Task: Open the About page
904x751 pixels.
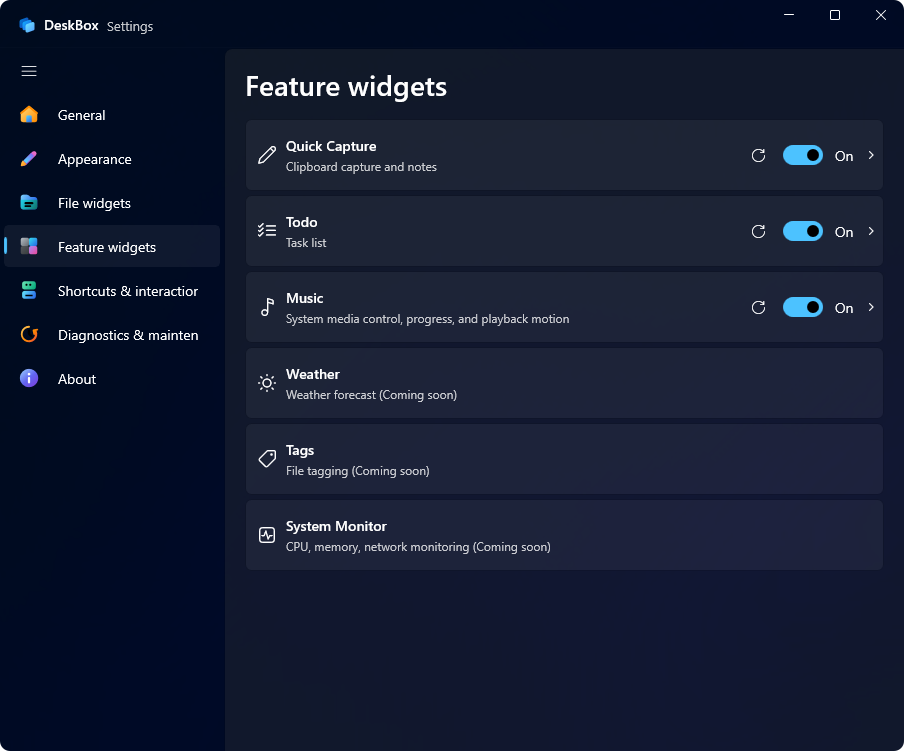Action: [x=112, y=379]
